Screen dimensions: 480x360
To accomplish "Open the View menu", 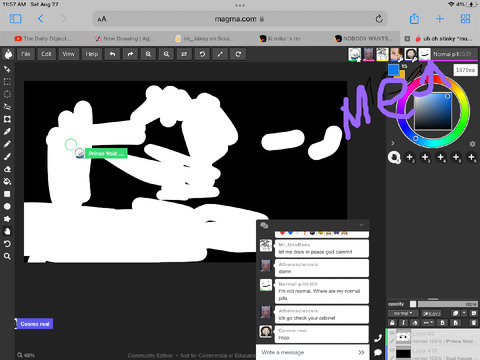I will 68,54.
